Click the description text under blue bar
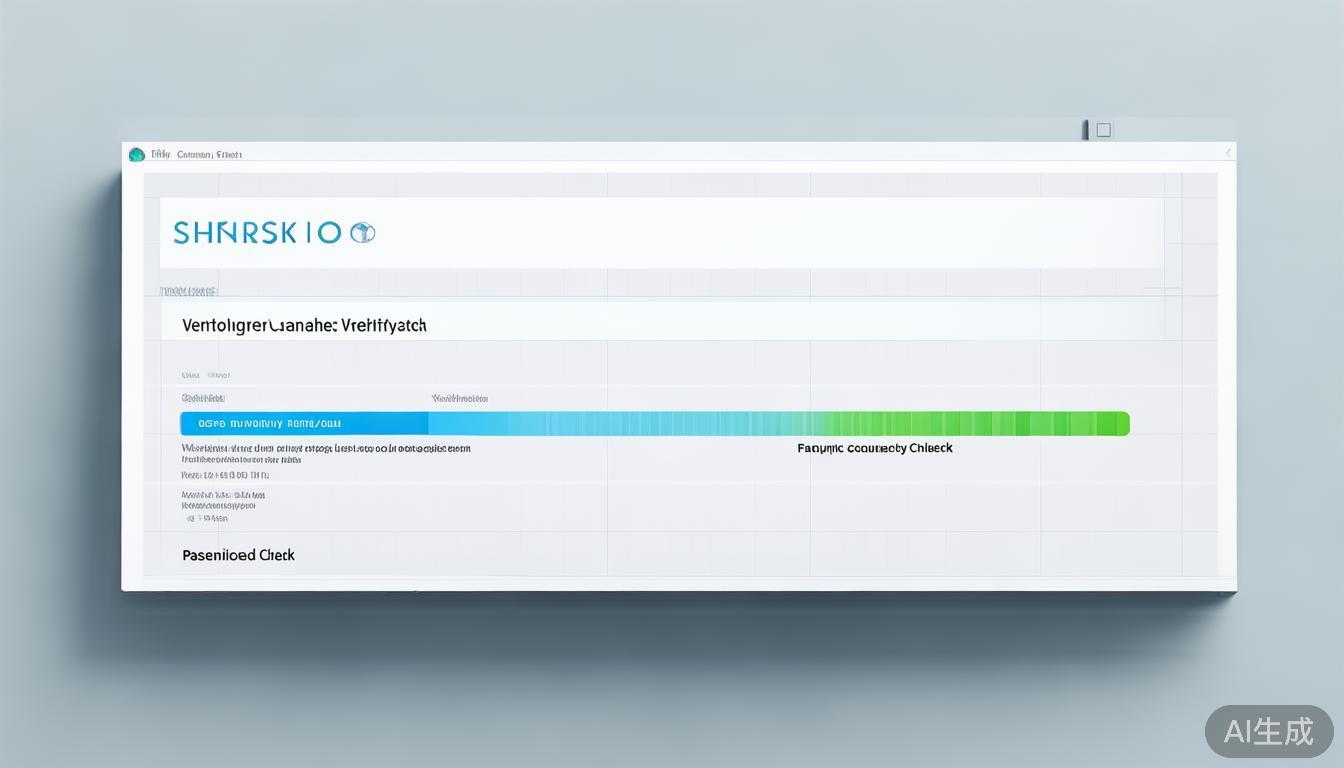Screen dimensions: 1344x768 (325, 449)
